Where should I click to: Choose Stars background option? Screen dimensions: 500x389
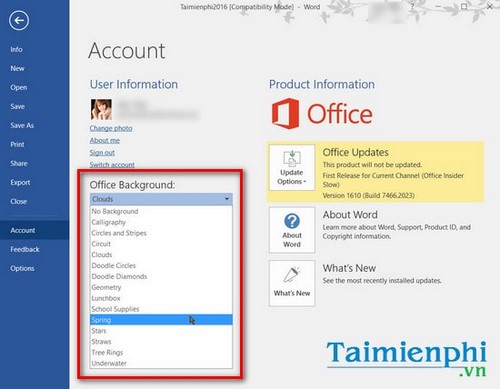(161, 331)
